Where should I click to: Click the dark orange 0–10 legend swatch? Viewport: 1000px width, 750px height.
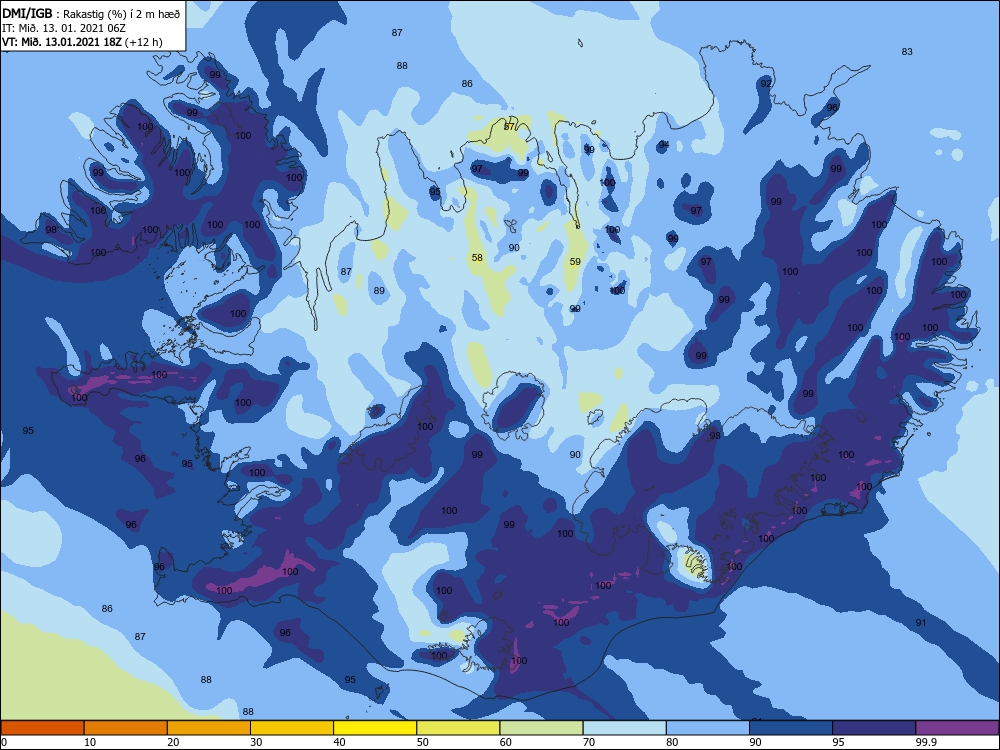click(42, 728)
